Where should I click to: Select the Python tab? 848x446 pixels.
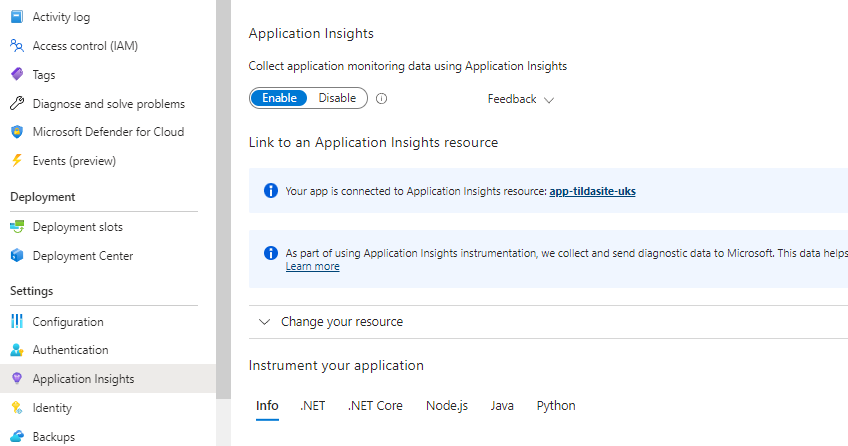[555, 405]
